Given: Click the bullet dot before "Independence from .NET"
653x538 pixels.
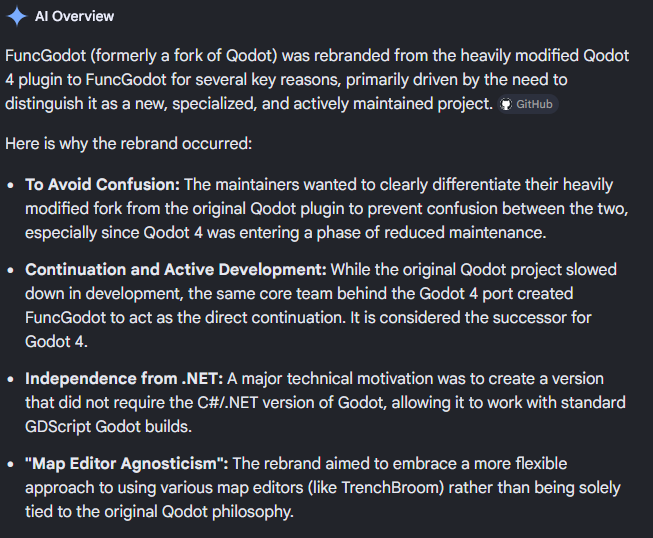Looking at the screenshot, I should coord(11,380).
